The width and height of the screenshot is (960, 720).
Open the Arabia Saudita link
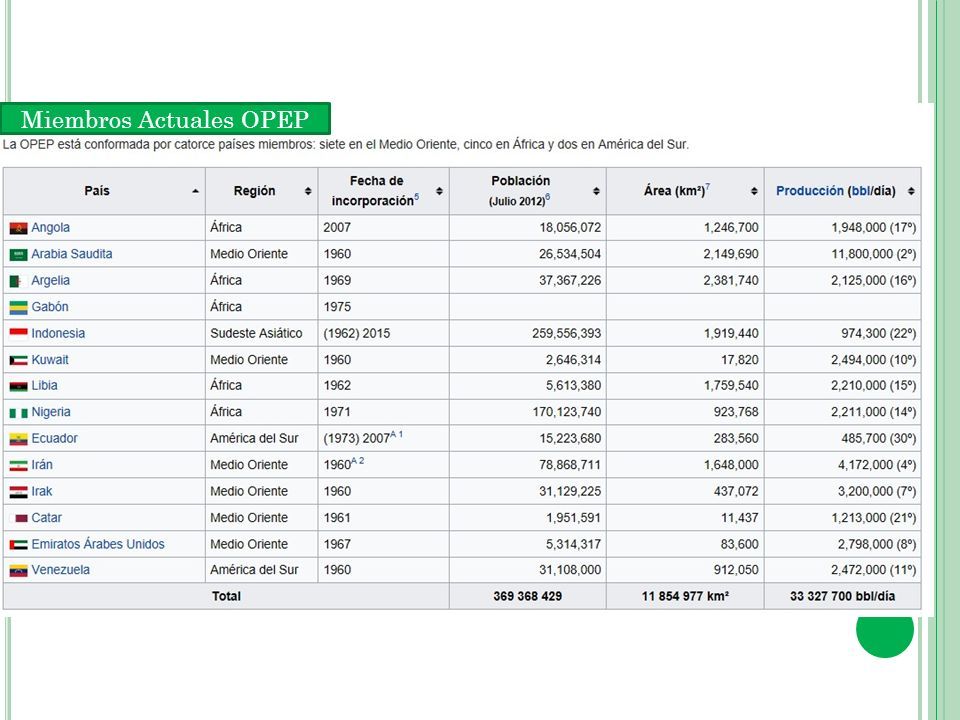pos(72,254)
